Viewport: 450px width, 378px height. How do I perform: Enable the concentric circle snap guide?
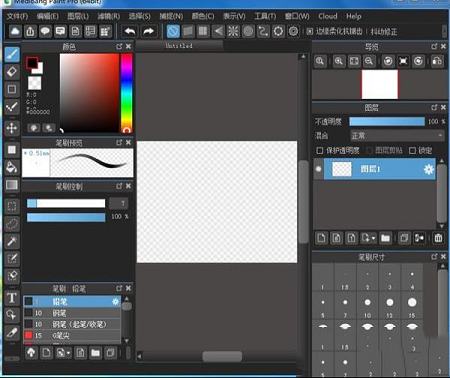coord(248,32)
